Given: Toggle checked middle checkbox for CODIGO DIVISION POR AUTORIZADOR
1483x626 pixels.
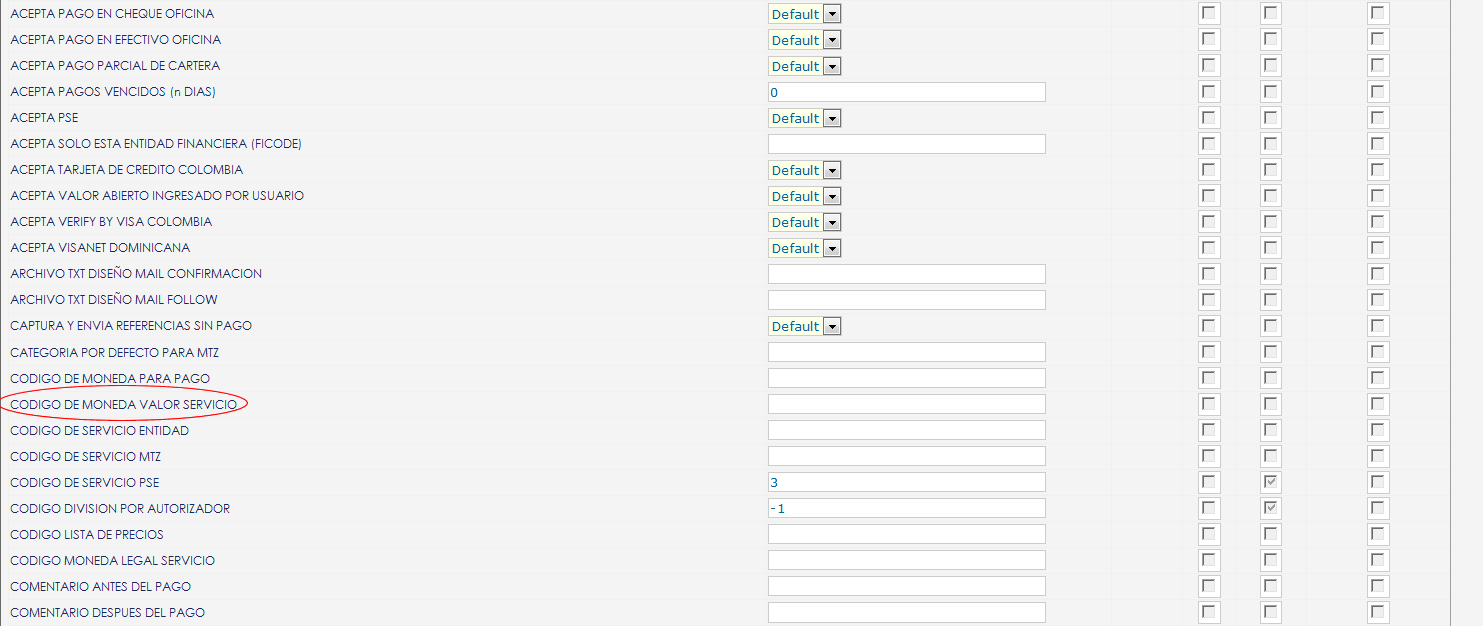Looking at the screenshot, I should tap(1271, 508).
